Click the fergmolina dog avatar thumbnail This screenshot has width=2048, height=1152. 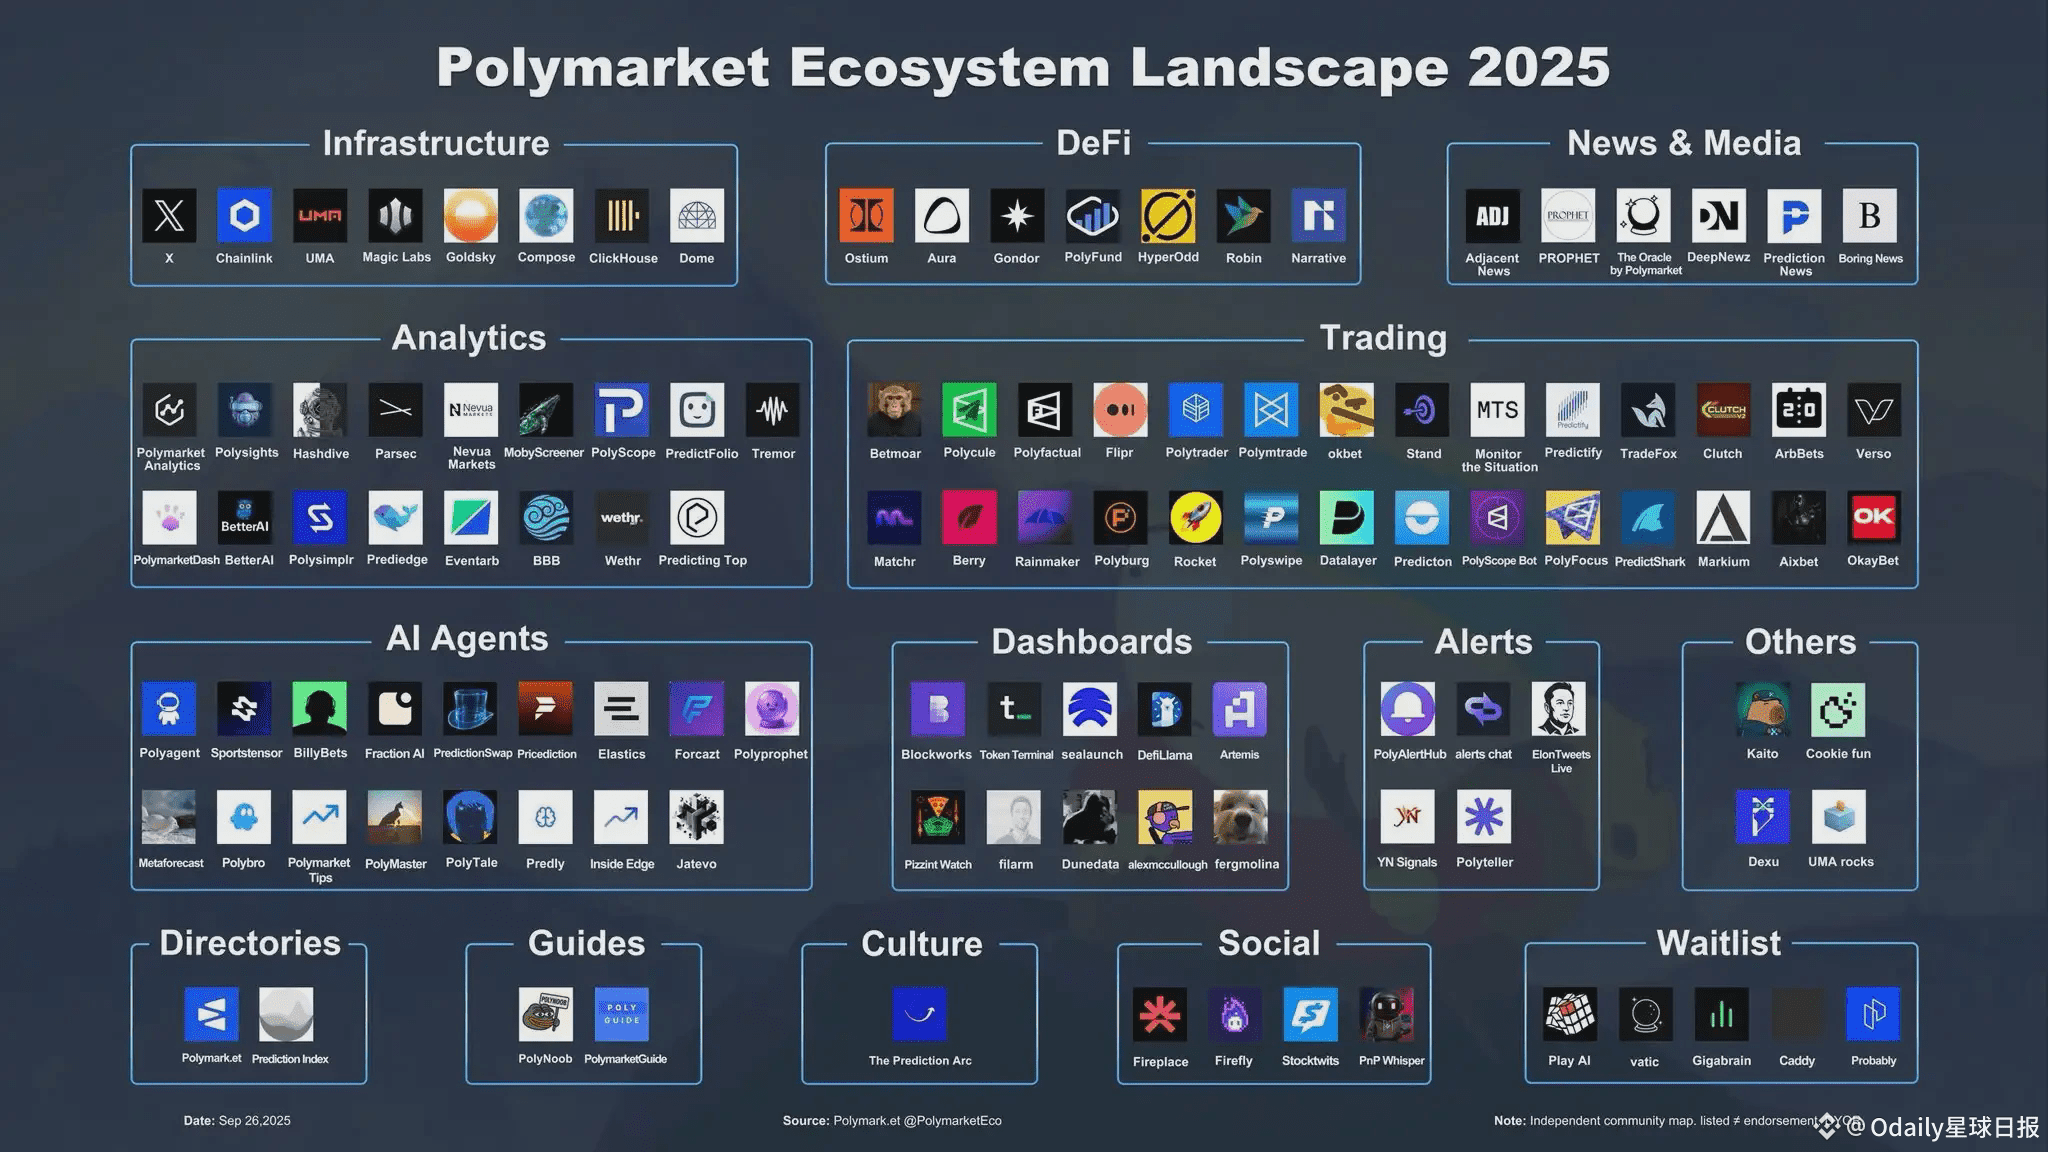(x=1240, y=817)
